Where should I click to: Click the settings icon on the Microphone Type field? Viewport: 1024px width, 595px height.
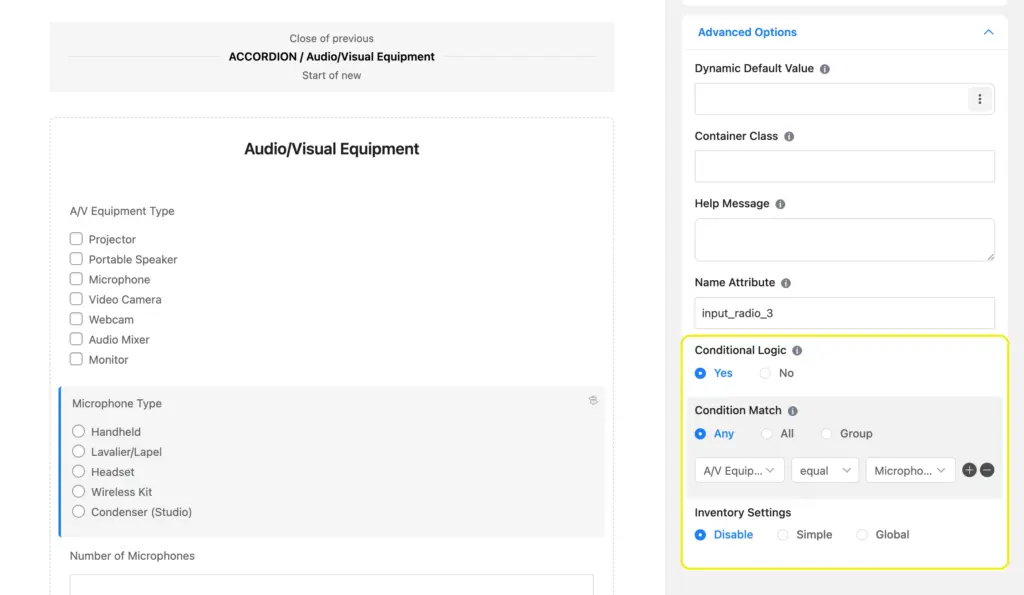(593, 399)
